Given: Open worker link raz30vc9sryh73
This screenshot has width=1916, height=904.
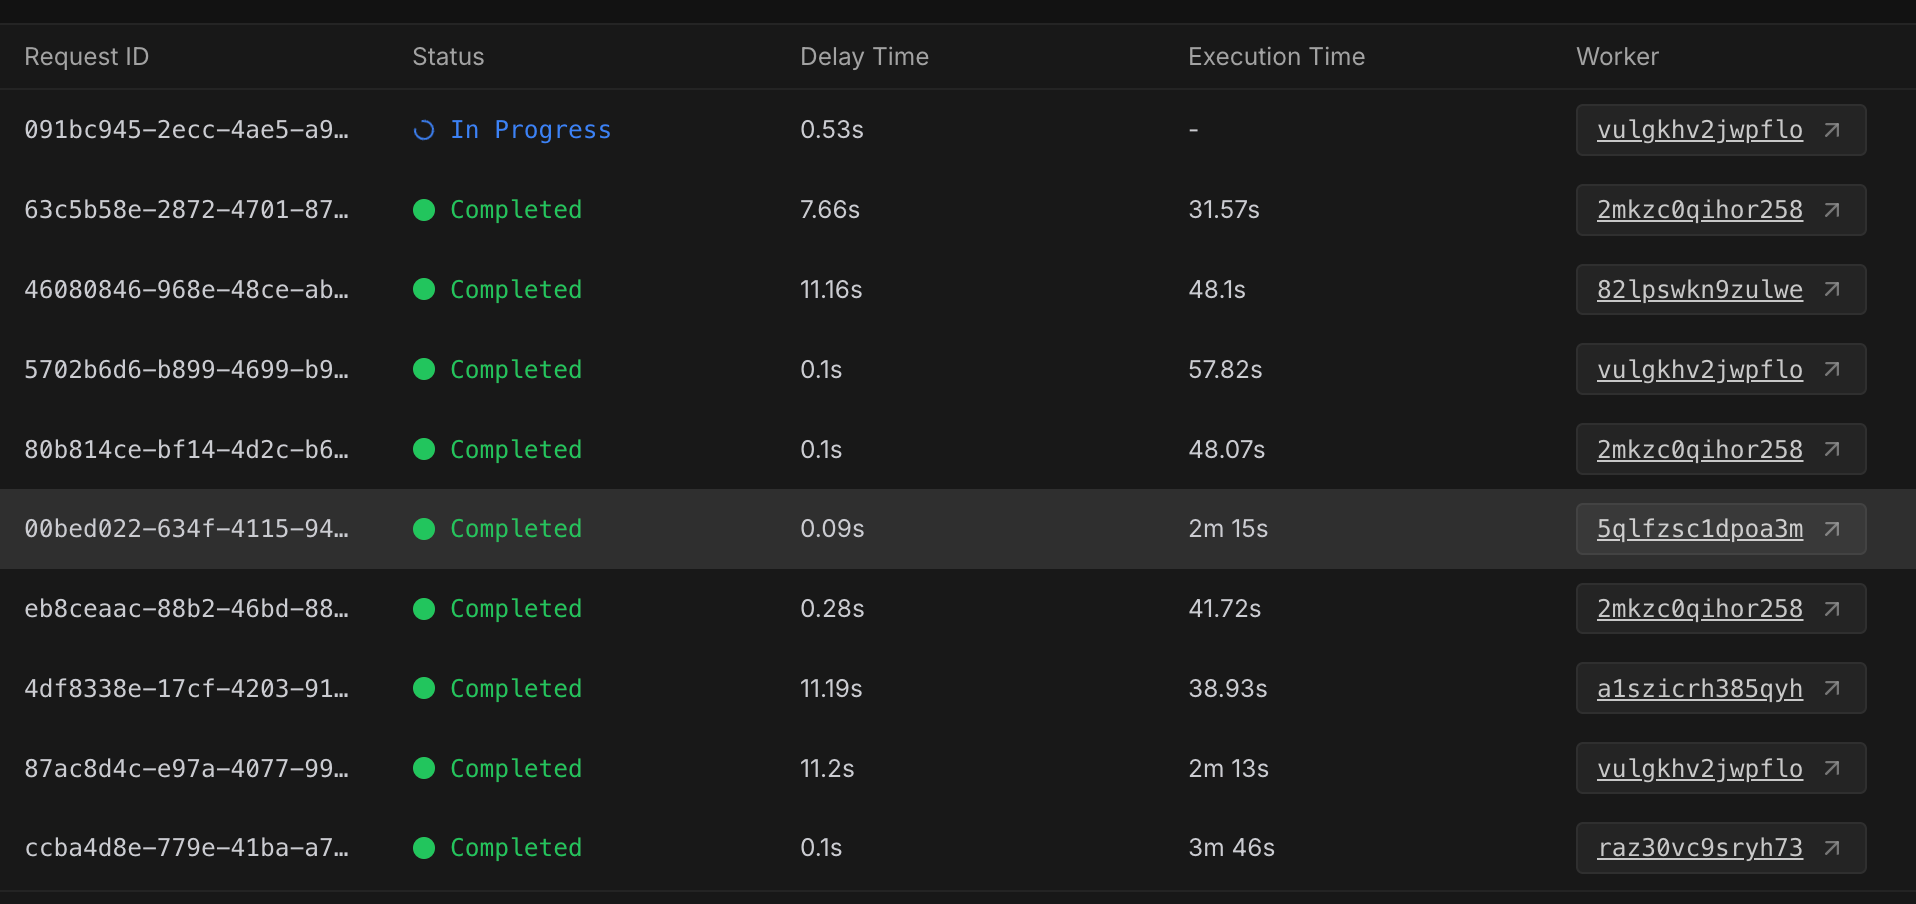Looking at the screenshot, I should pos(1699,848).
